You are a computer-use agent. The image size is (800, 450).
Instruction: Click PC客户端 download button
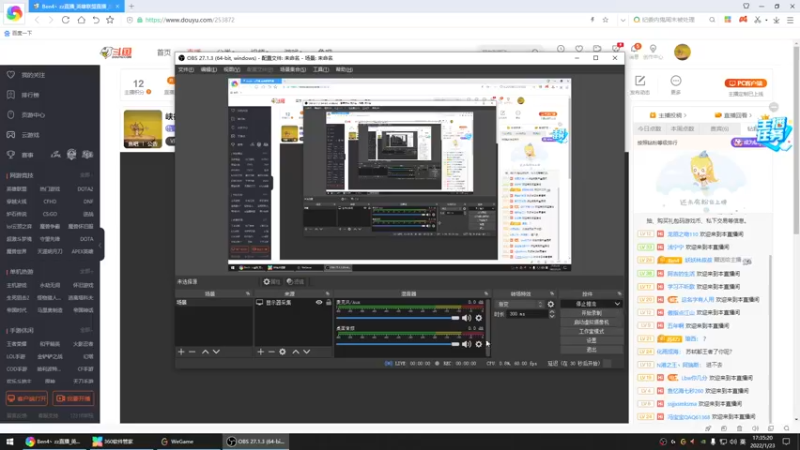click(745, 83)
